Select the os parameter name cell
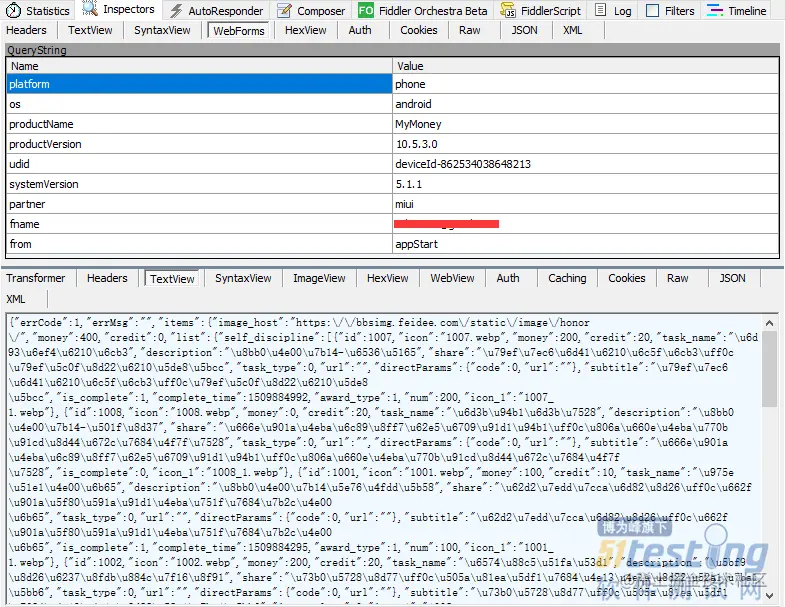 199,104
